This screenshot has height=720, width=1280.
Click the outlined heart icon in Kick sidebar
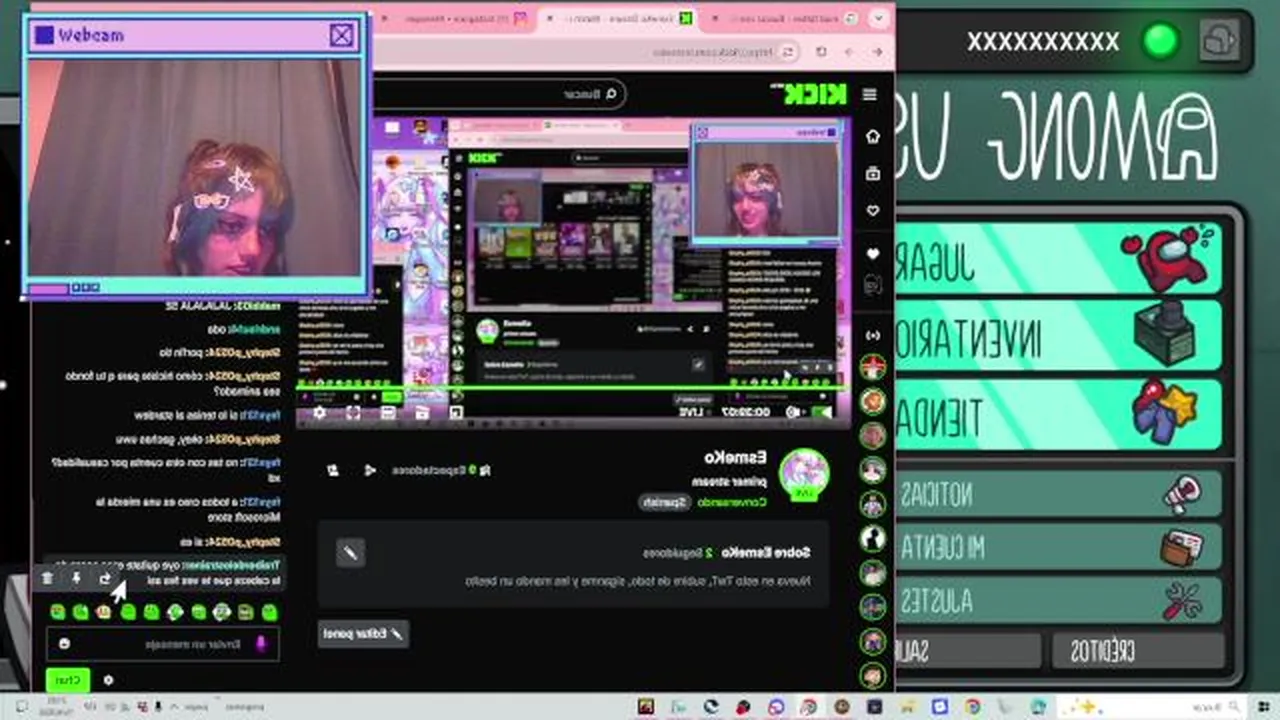point(872,211)
